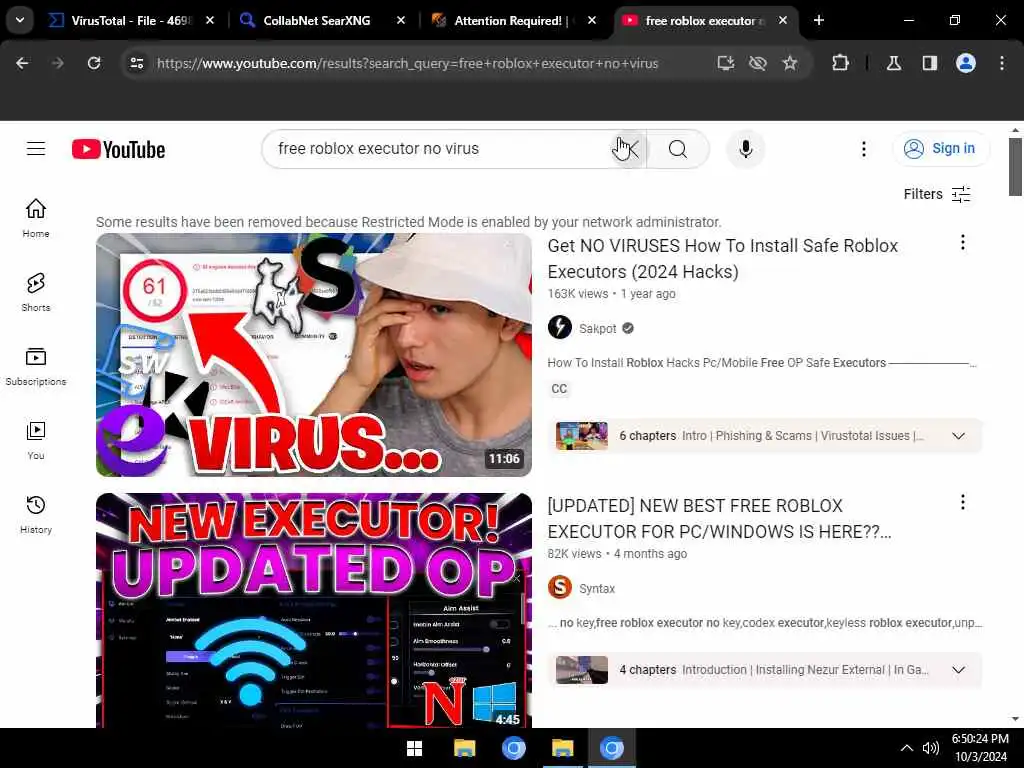Open Shorts in the sidebar
Image resolution: width=1024 pixels, height=768 pixels.
tap(36, 292)
